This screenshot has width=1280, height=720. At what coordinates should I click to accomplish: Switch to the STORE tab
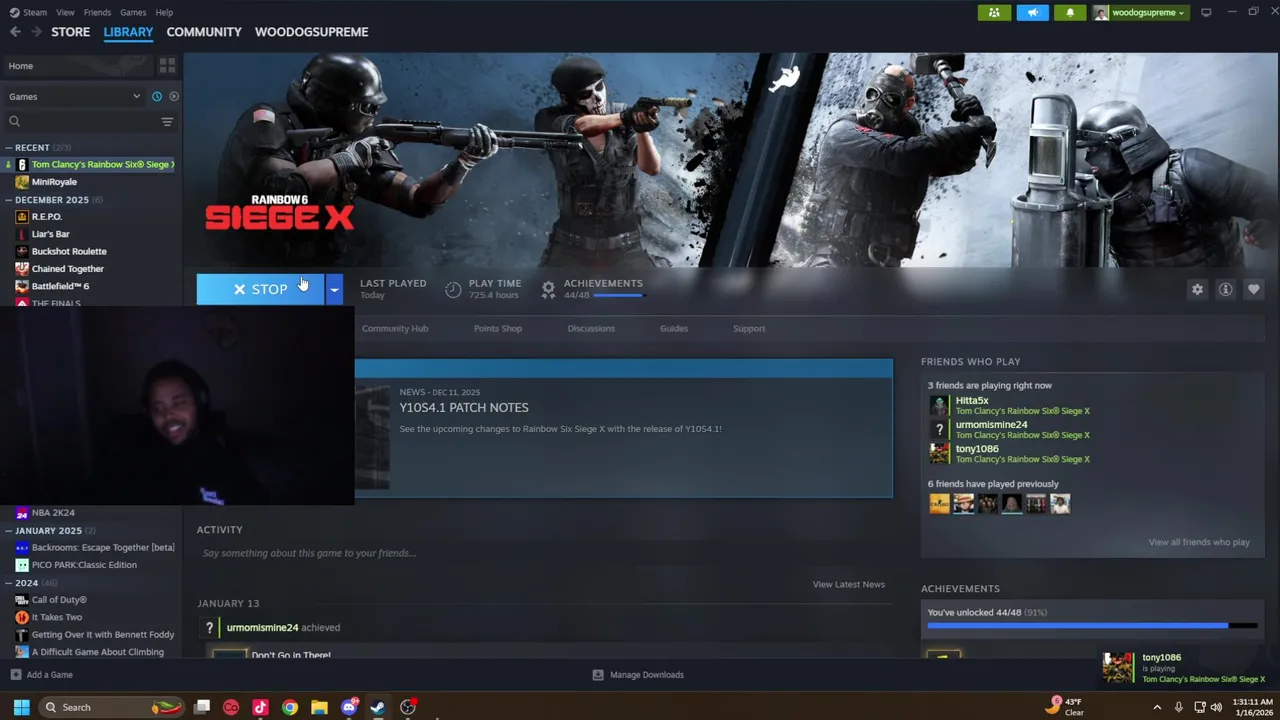(x=71, y=32)
